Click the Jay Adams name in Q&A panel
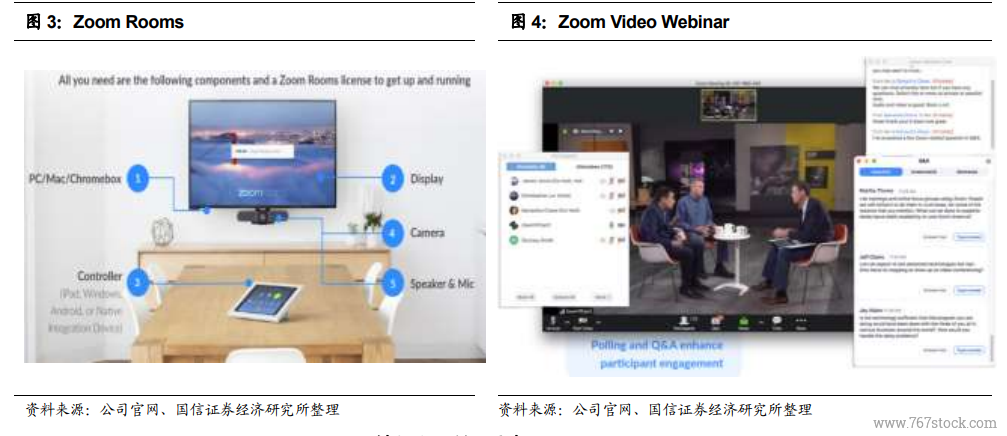 [x=871, y=310]
